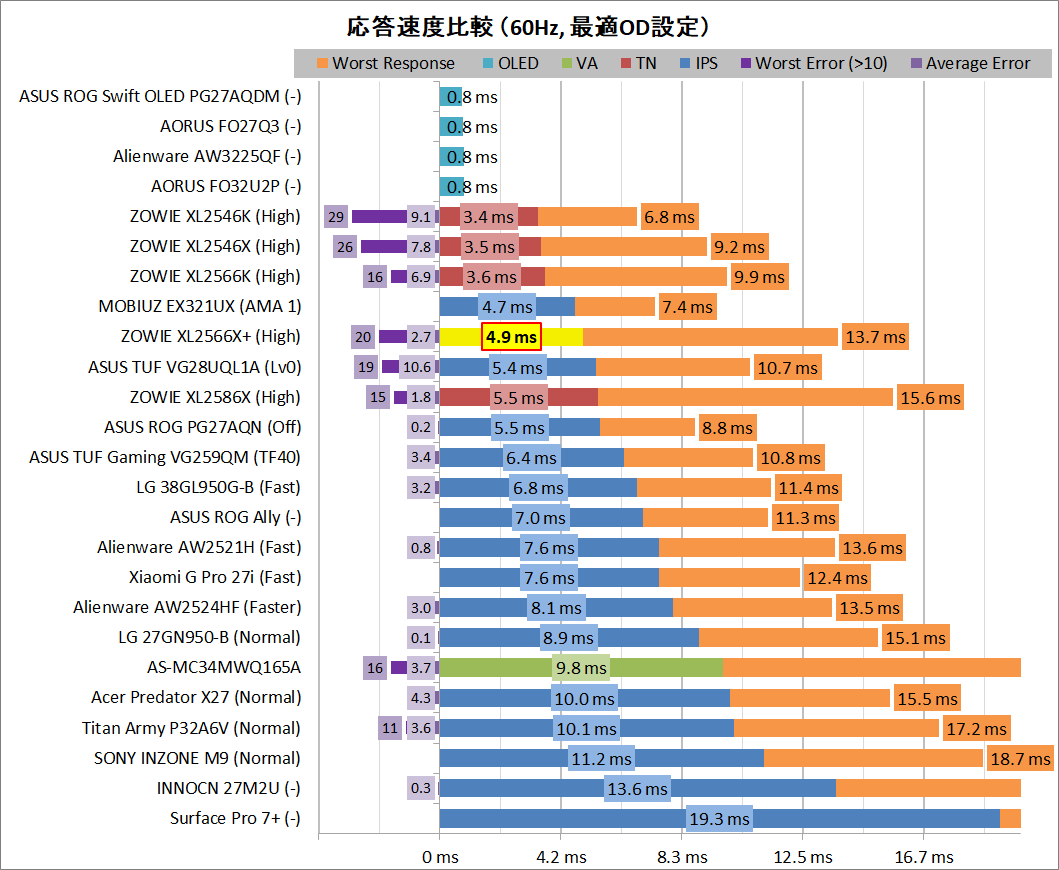The image size is (1059, 870).
Task: Click the 15.6 ms worst response label
Action: pyautogui.click(x=930, y=398)
